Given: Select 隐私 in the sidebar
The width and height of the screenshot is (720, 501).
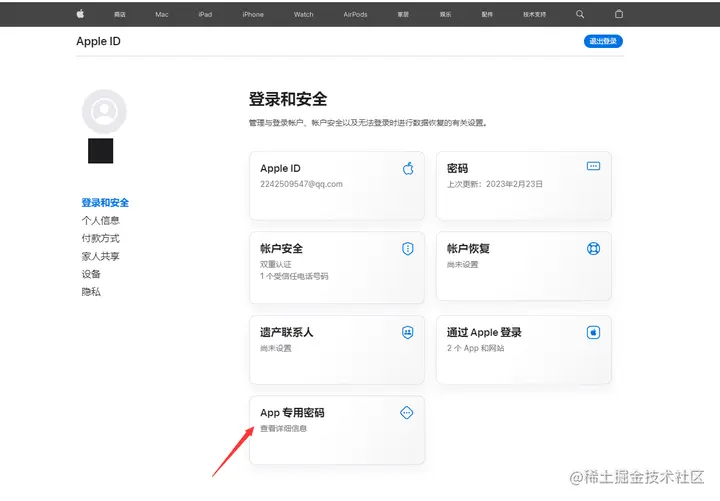Looking at the screenshot, I should coord(91,292).
